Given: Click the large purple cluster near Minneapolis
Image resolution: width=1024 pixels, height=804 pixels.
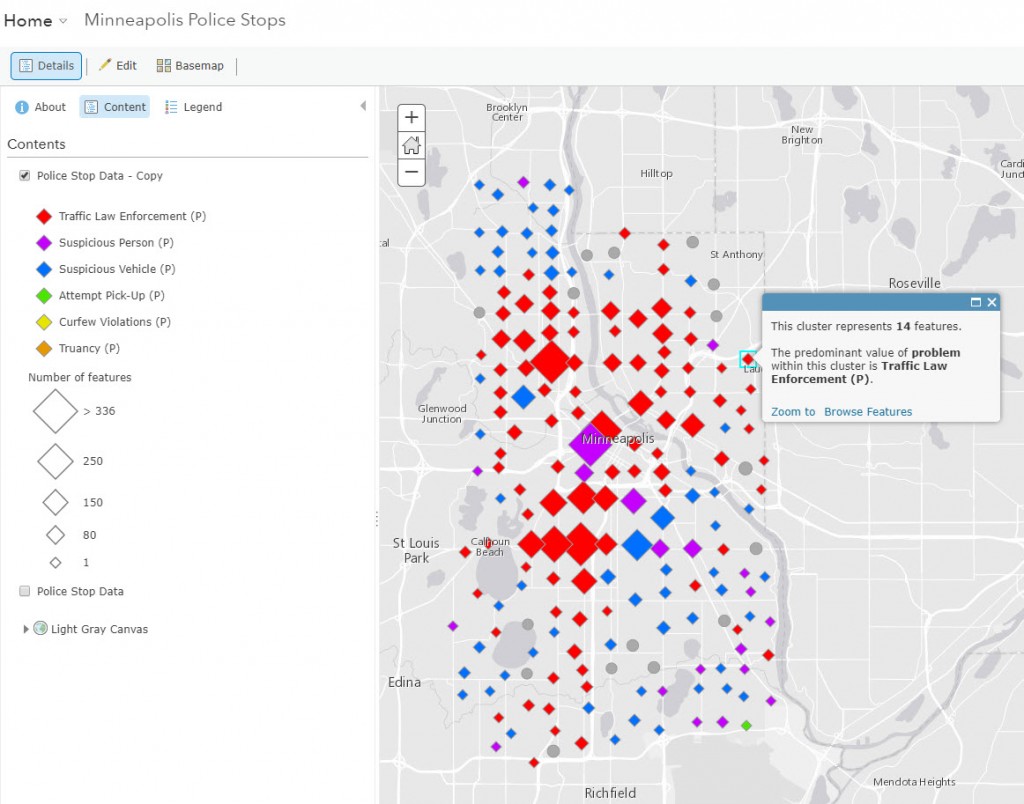Looking at the screenshot, I should click(591, 441).
